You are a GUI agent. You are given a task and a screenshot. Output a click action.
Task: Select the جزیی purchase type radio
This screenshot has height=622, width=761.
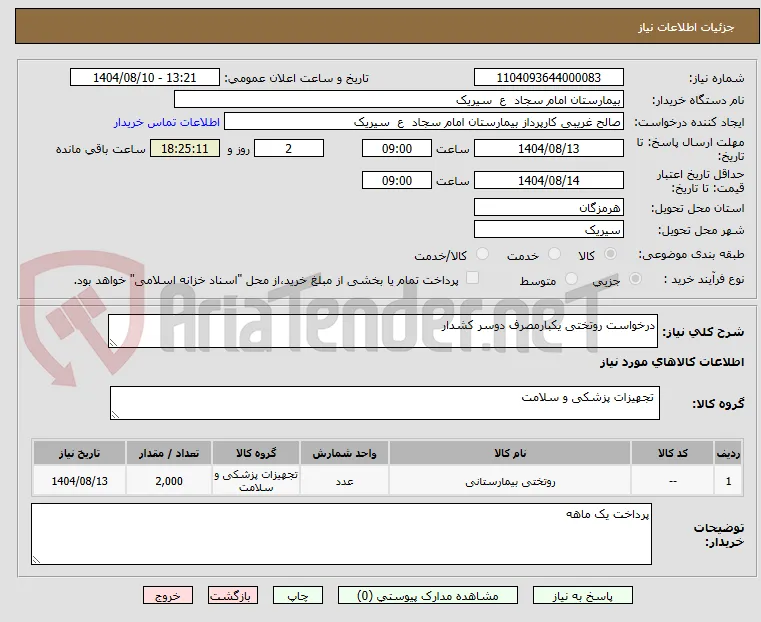click(635, 278)
